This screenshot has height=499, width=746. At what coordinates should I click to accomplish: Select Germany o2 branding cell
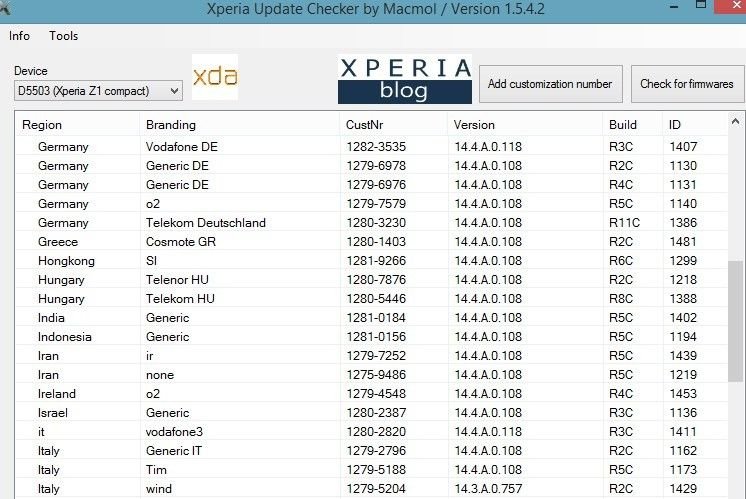click(x=153, y=204)
